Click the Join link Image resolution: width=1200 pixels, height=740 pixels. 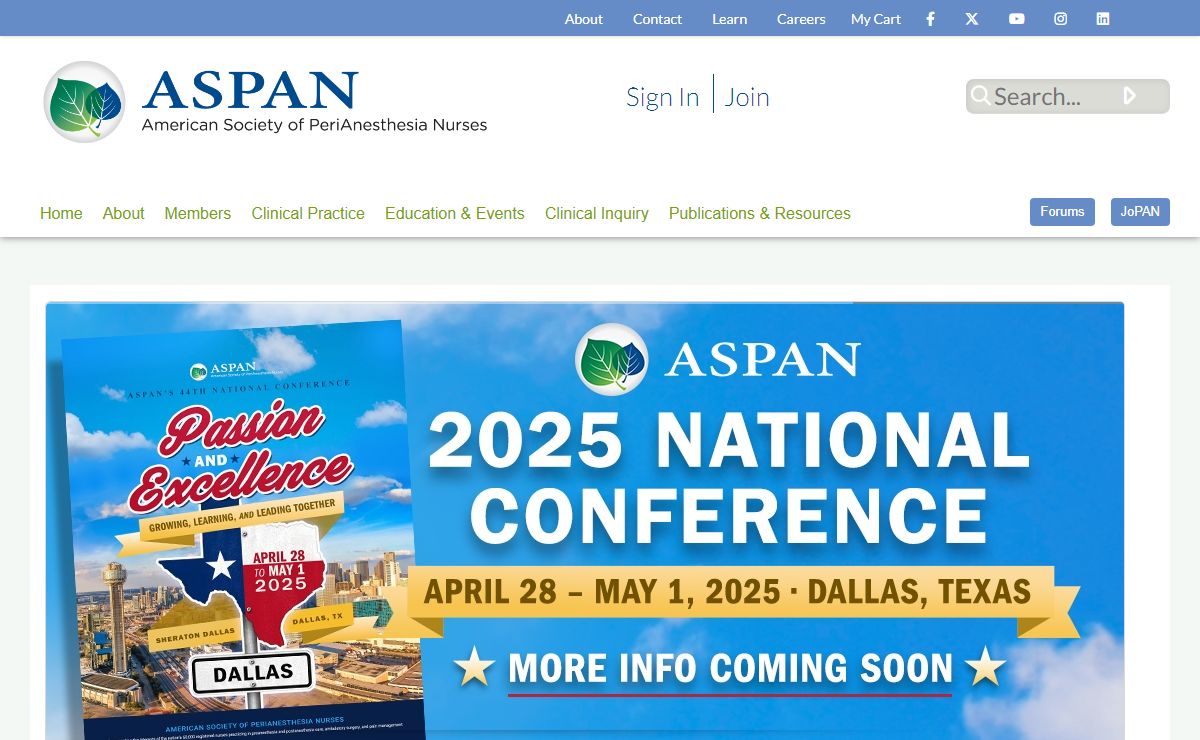click(747, 97)
